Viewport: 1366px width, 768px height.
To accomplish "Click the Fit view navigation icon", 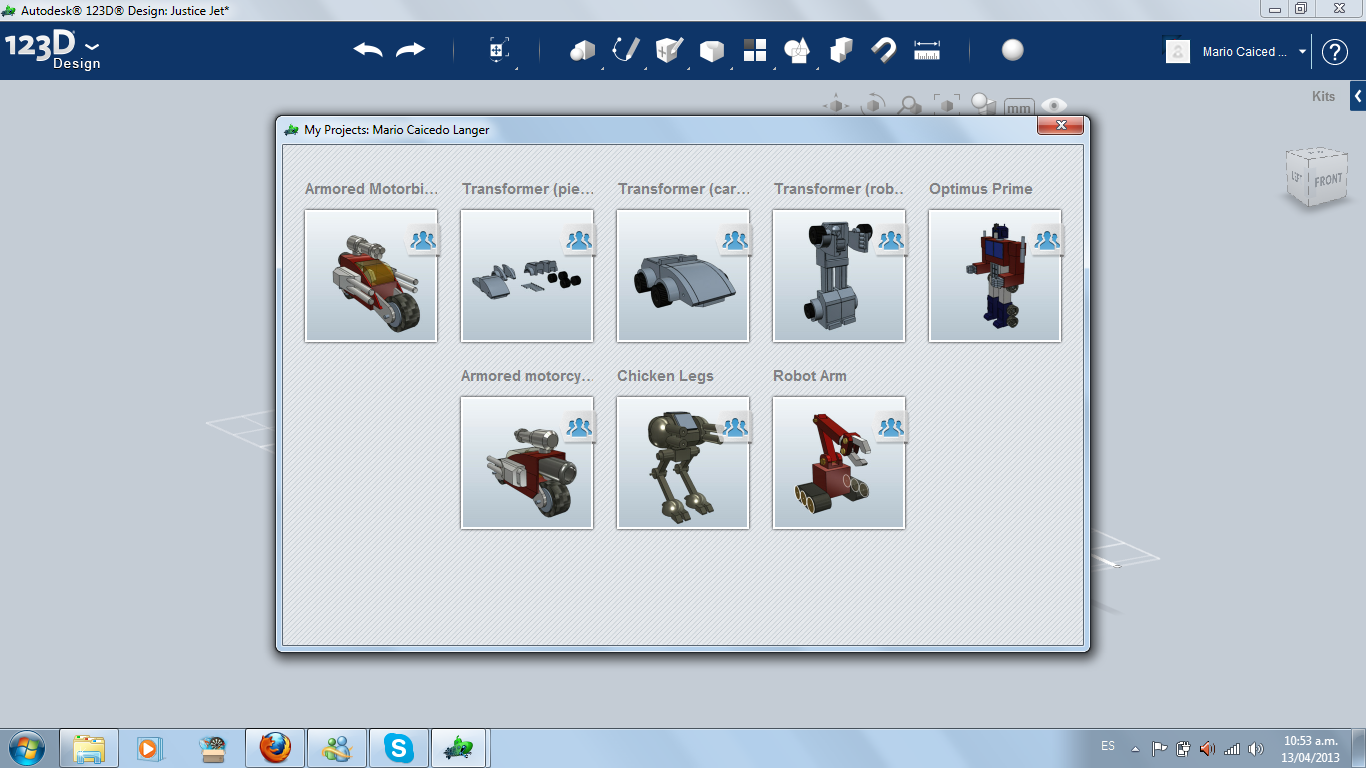I will (946, 105).
